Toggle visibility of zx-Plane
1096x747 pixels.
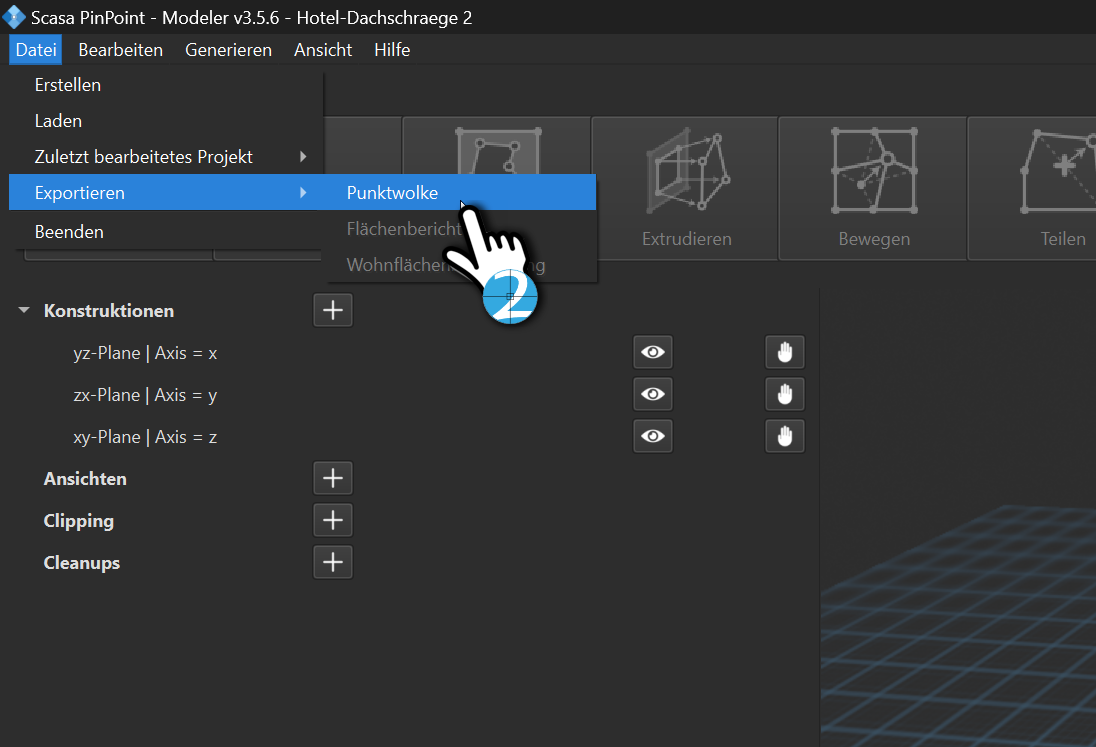click(x=653, y=394)
